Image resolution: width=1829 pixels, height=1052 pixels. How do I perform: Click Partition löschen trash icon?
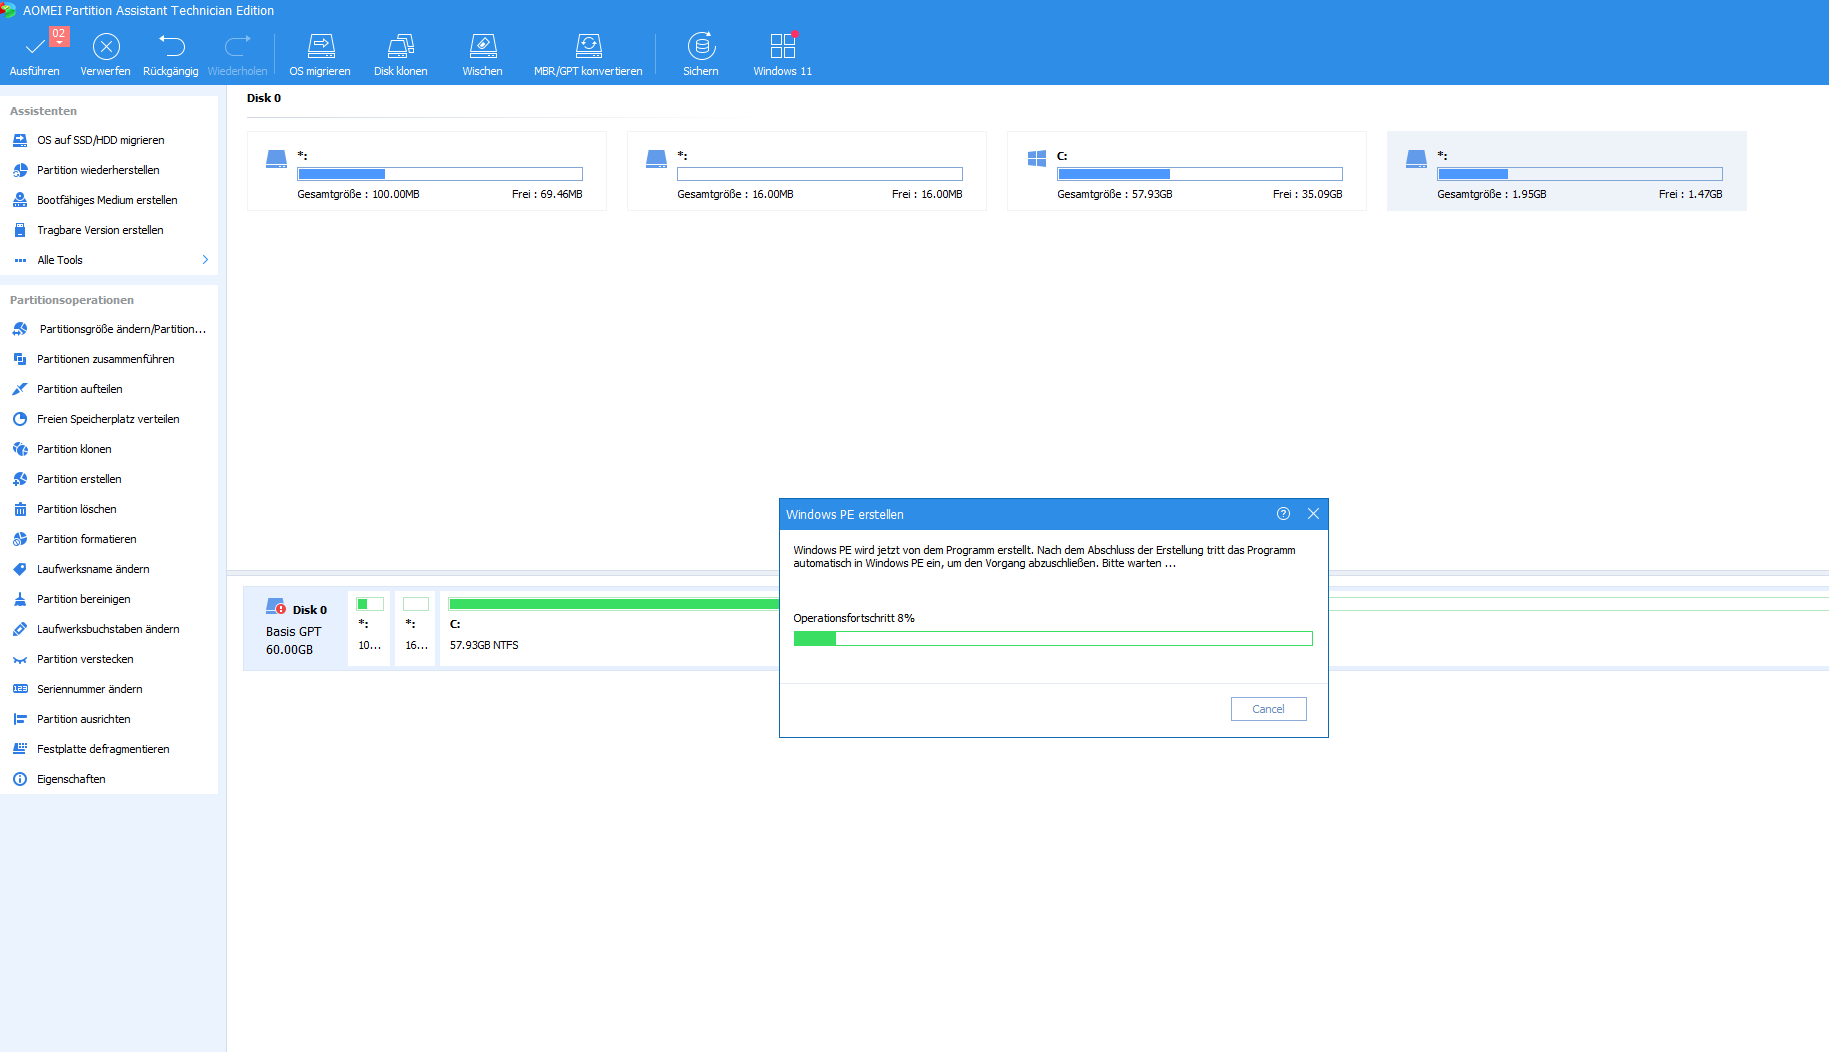coord(20,509)
